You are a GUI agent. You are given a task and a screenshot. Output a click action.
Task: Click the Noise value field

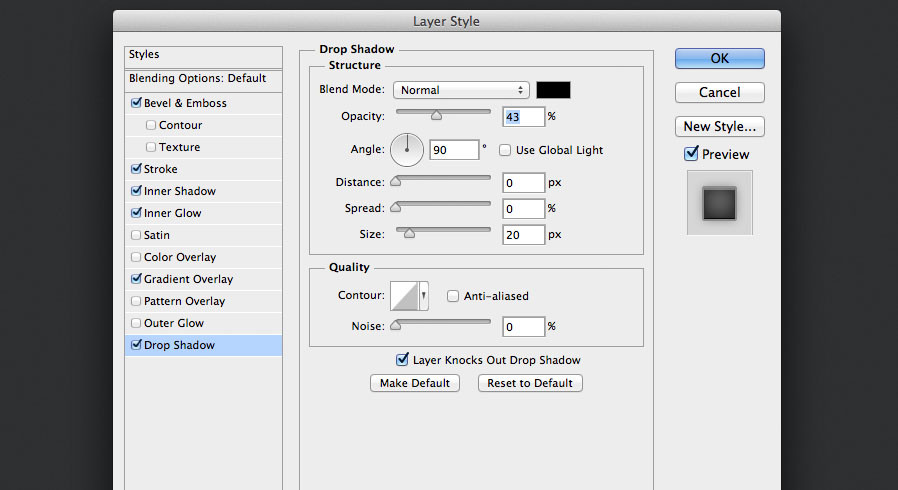pyautogui.click(x=523, y=327)
